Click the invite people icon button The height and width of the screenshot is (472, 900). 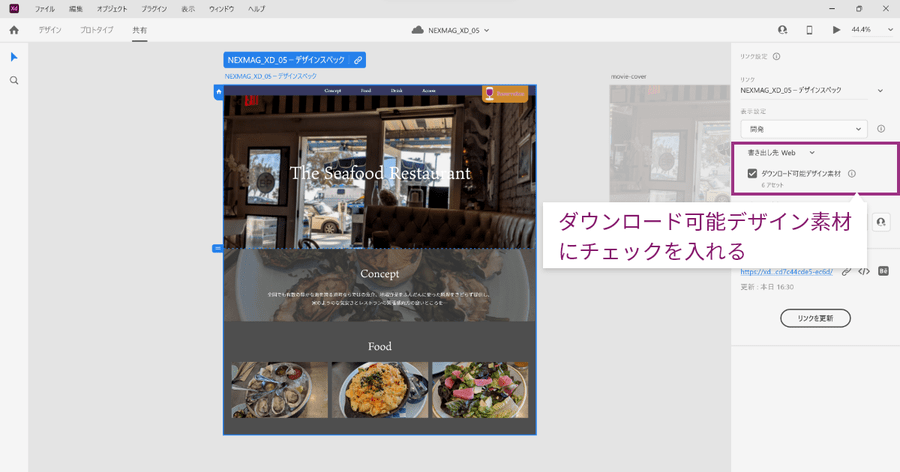(x=881, y=222)
